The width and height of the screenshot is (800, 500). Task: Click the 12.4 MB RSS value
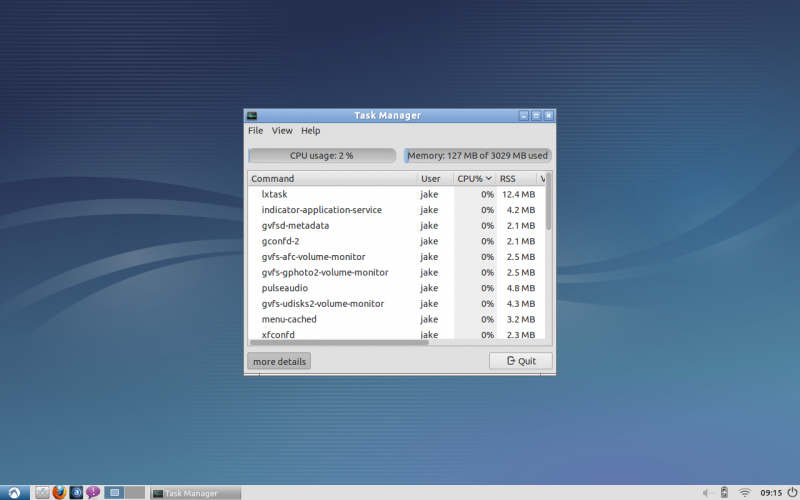pyautogui.click(x=518, y=194)
